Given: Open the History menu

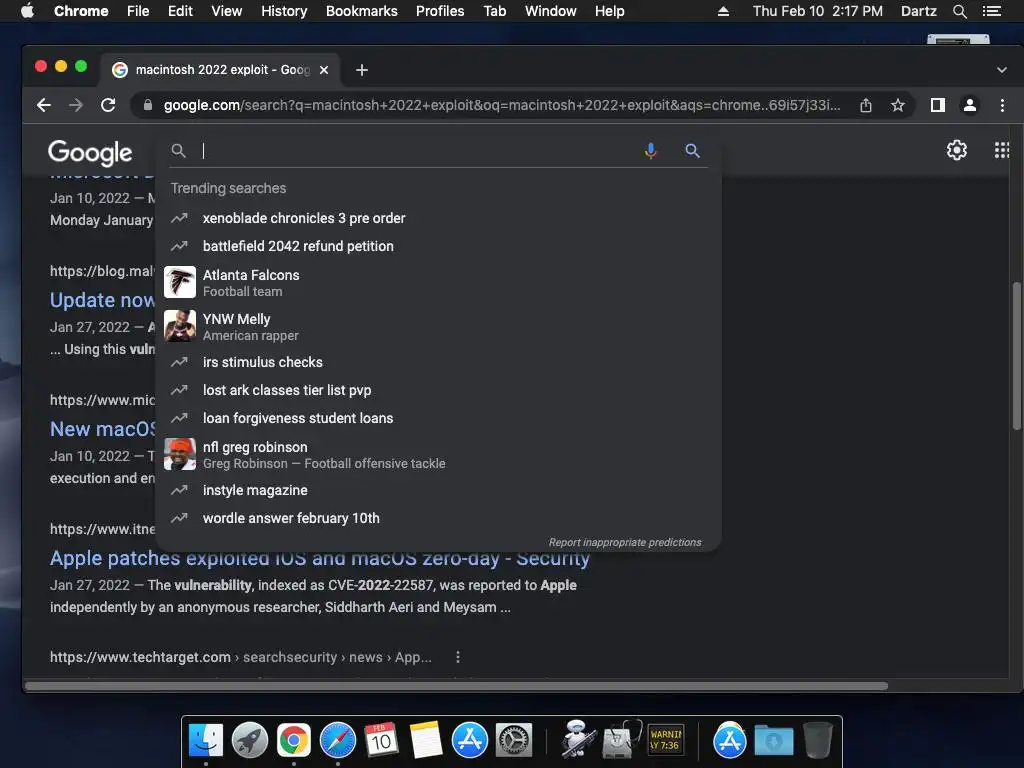Looking at the screenshot, I should point(284,11).
